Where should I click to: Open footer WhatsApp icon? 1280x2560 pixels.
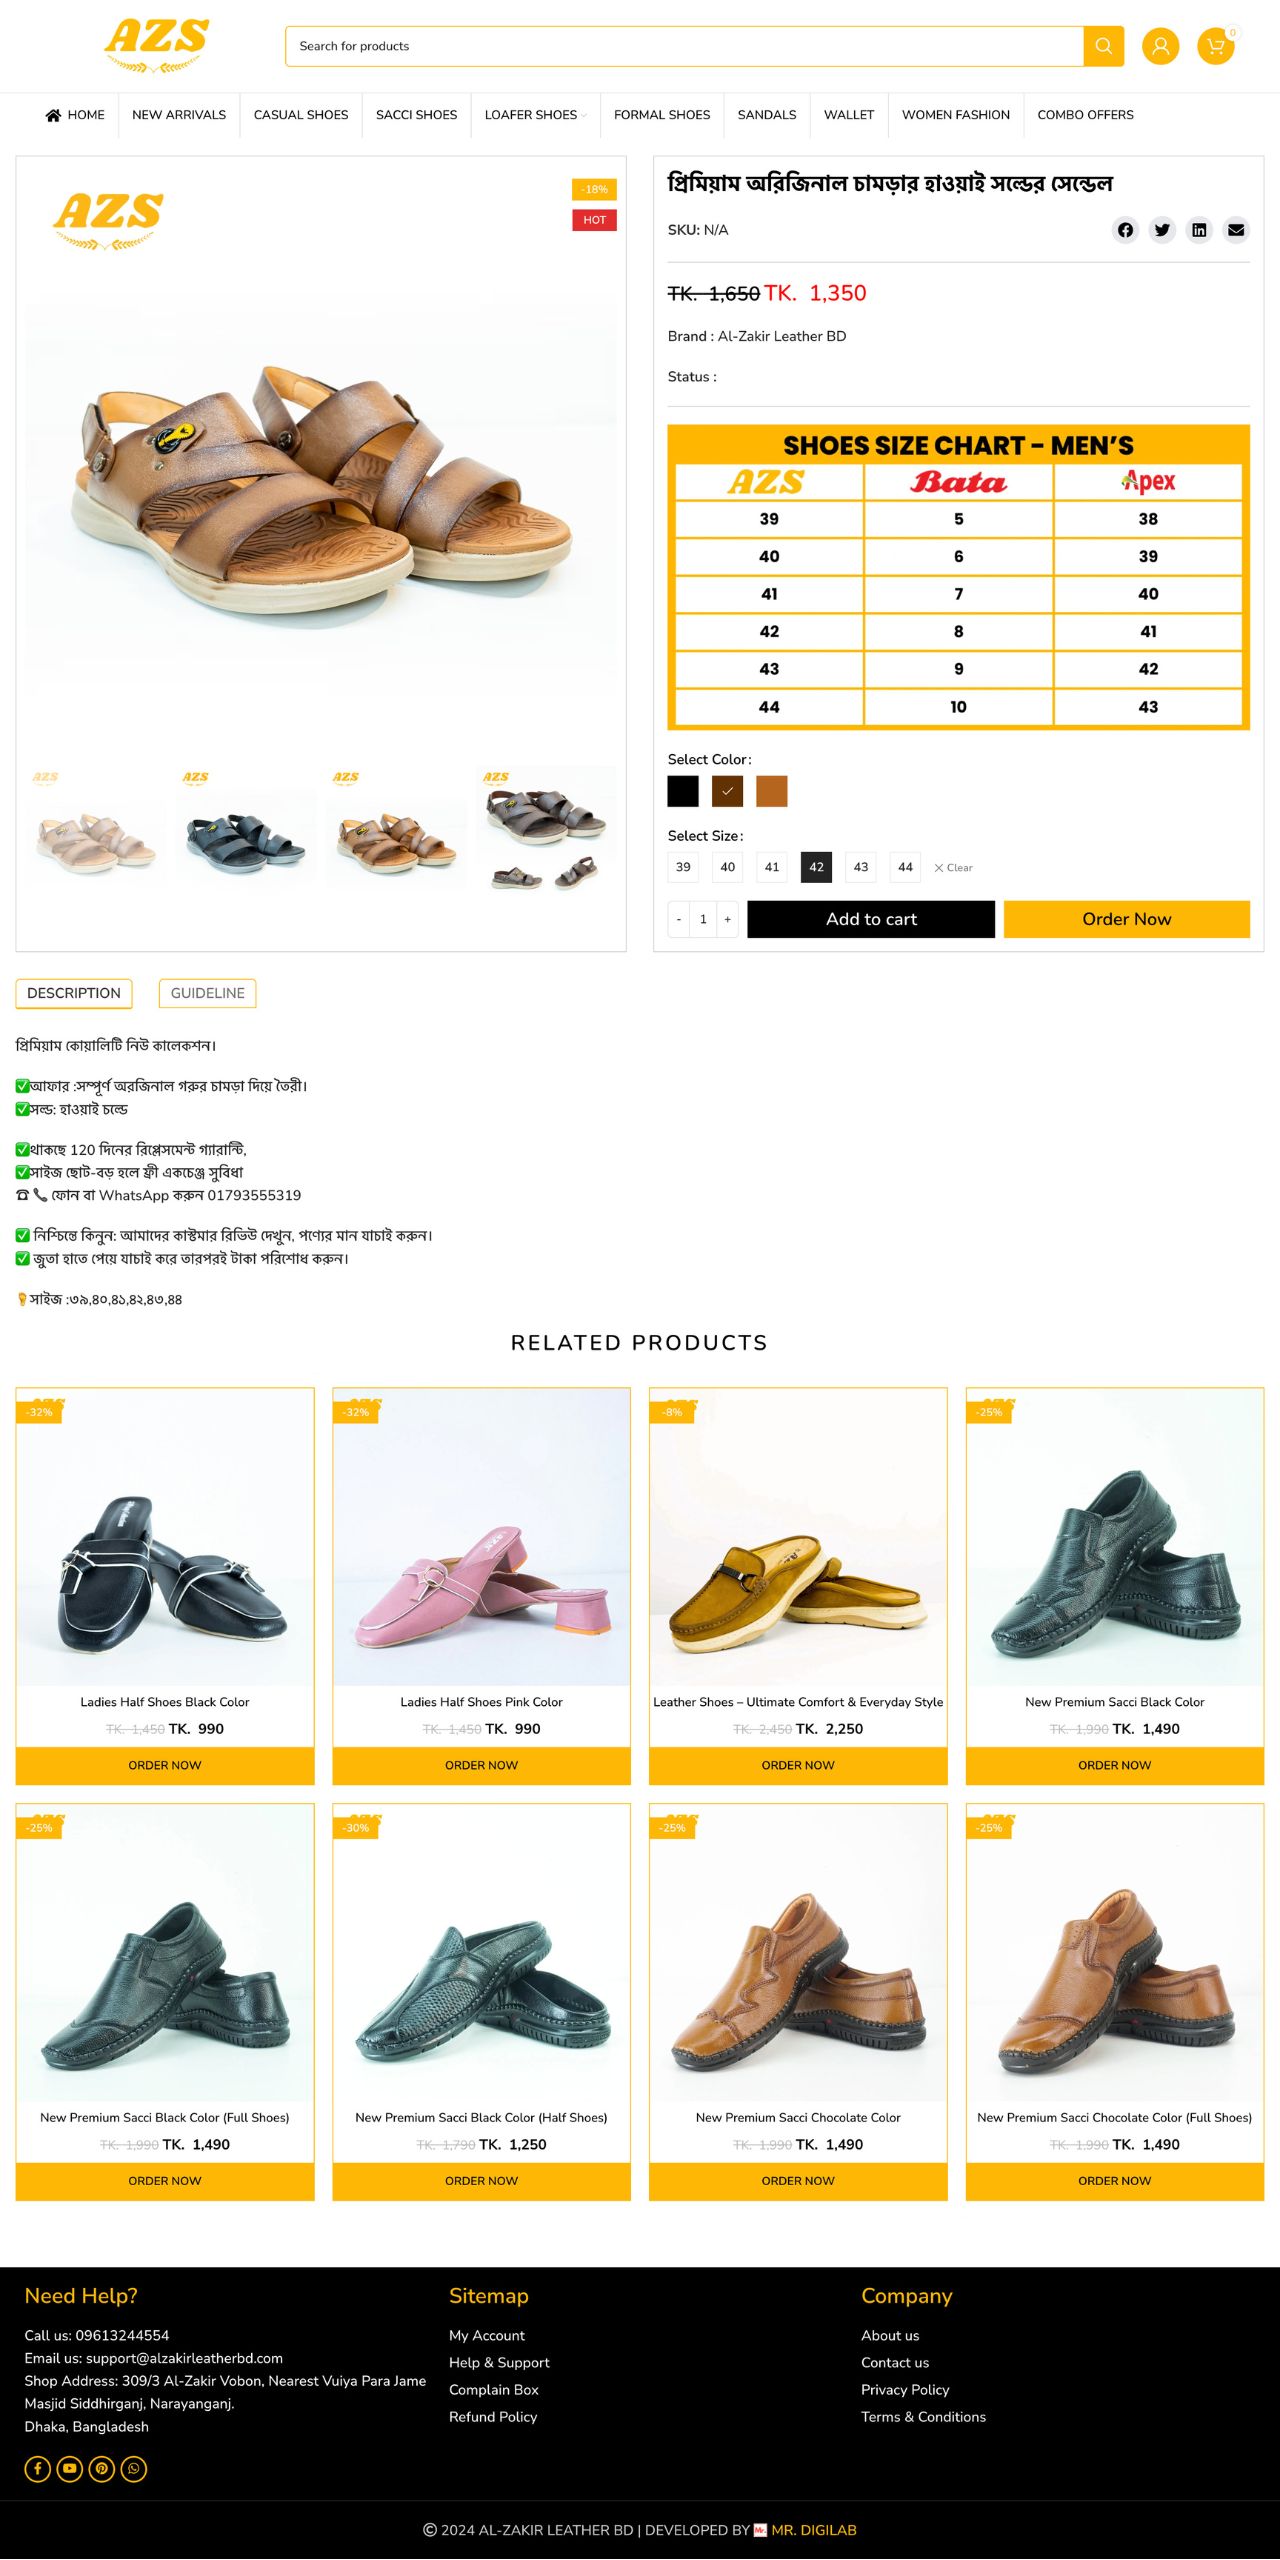click(x=134, y=2469)
